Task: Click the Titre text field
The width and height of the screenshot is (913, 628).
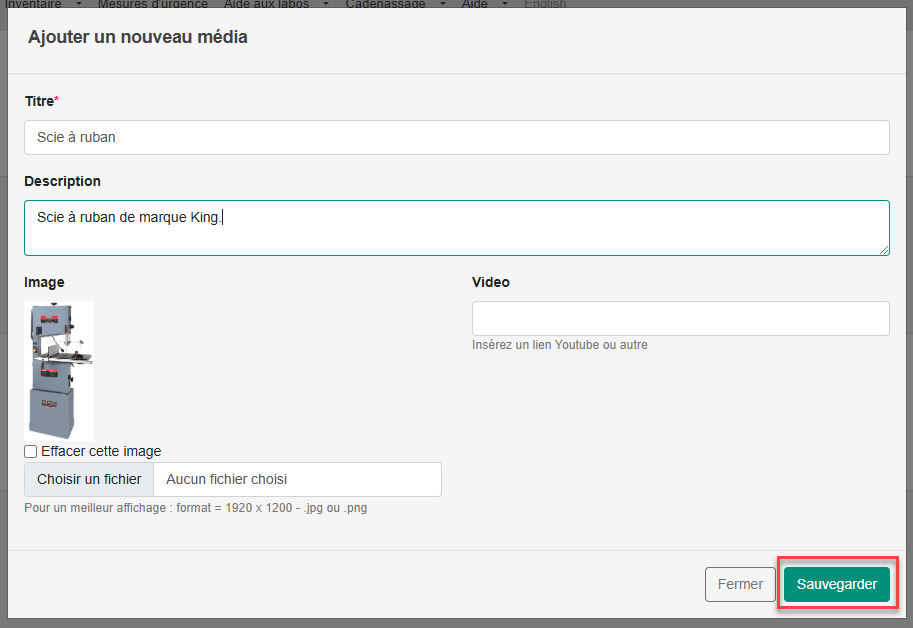Action: 456,138
